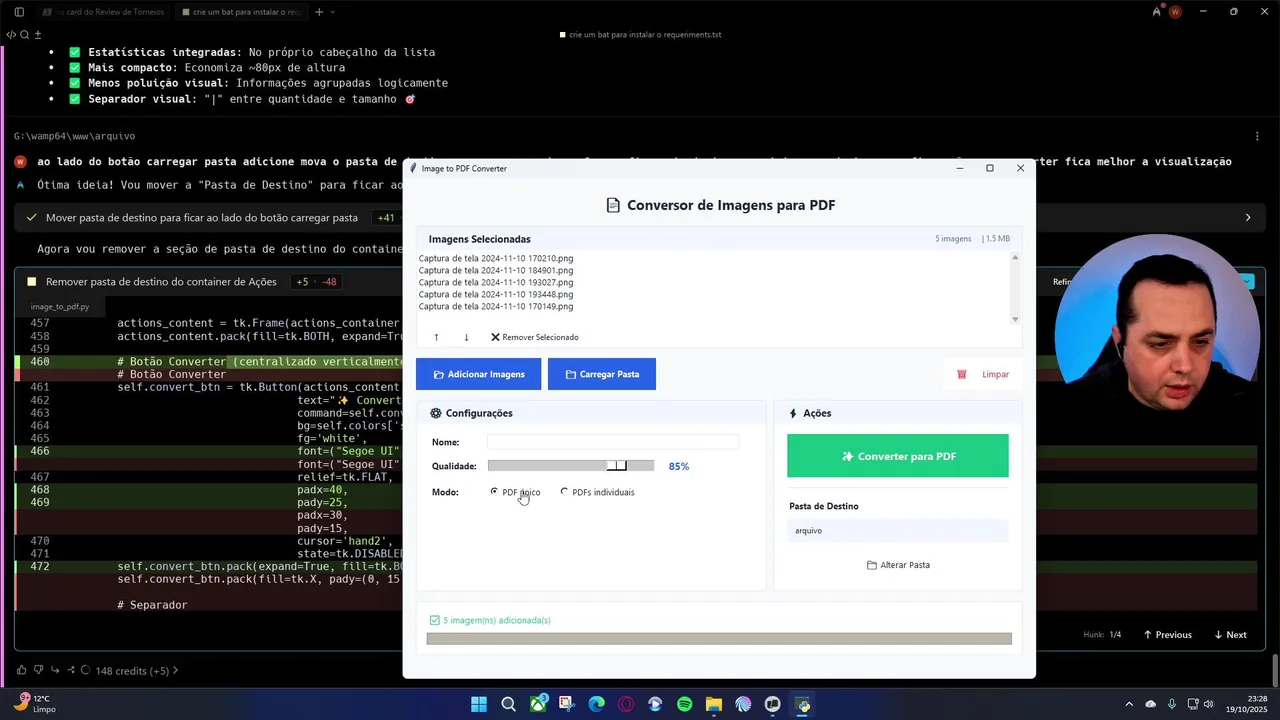Show hidden system tray icons chevron

point(1129,704)
